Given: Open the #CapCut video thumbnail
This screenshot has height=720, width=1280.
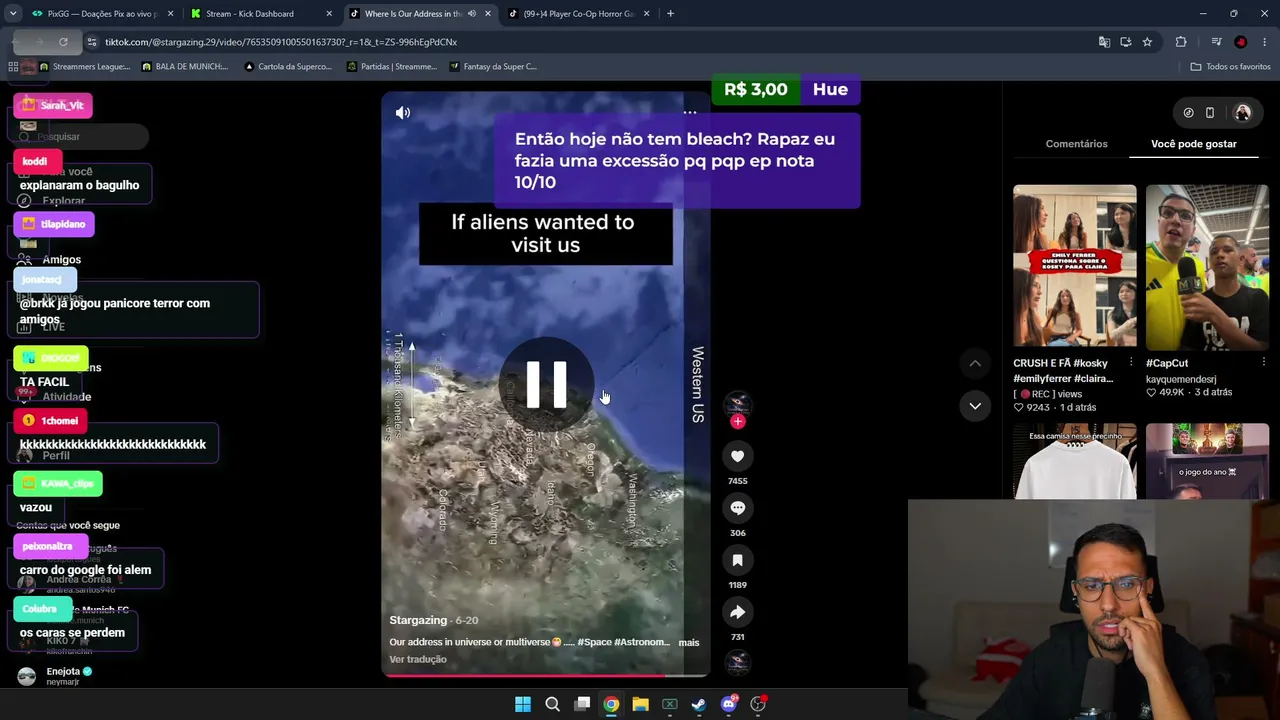Looking at the screenshot, I should coord(1207,266).
